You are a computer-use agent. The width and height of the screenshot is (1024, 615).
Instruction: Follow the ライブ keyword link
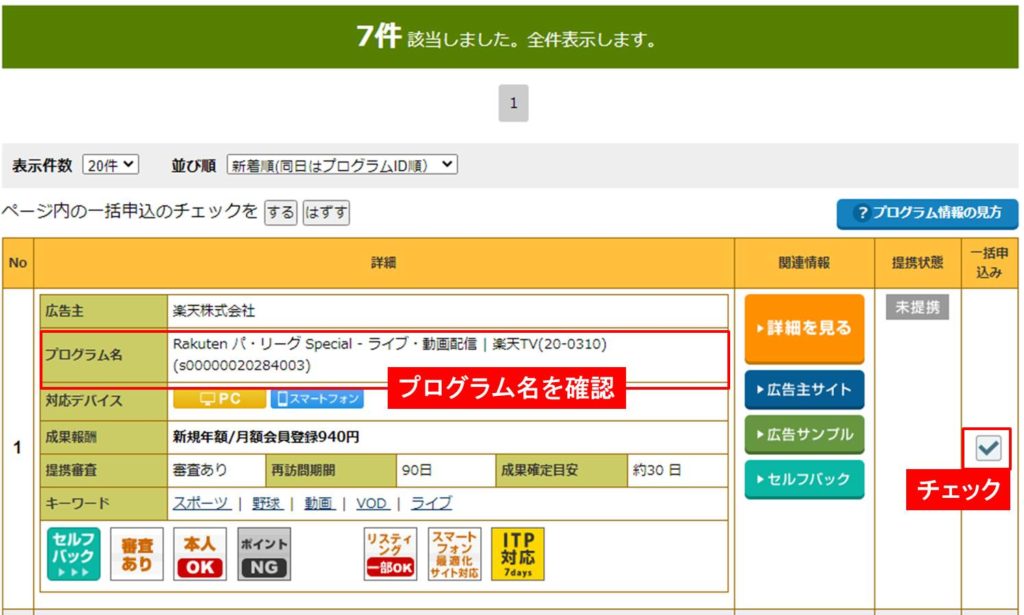[431, 503]
